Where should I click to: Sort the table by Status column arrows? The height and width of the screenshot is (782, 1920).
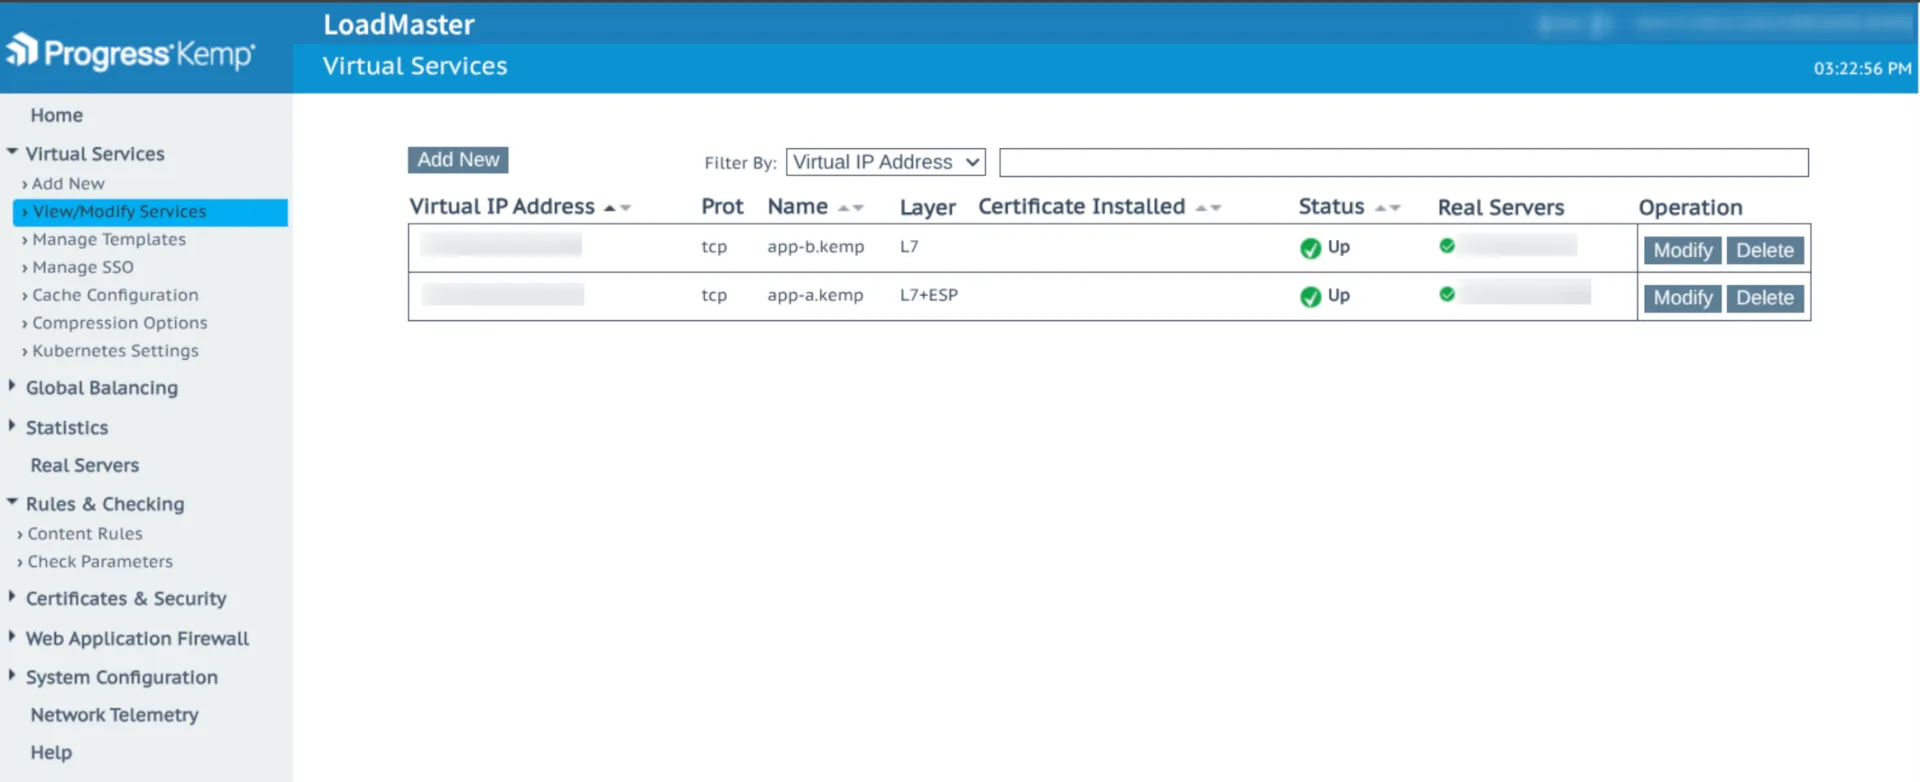click(1387, 208)
